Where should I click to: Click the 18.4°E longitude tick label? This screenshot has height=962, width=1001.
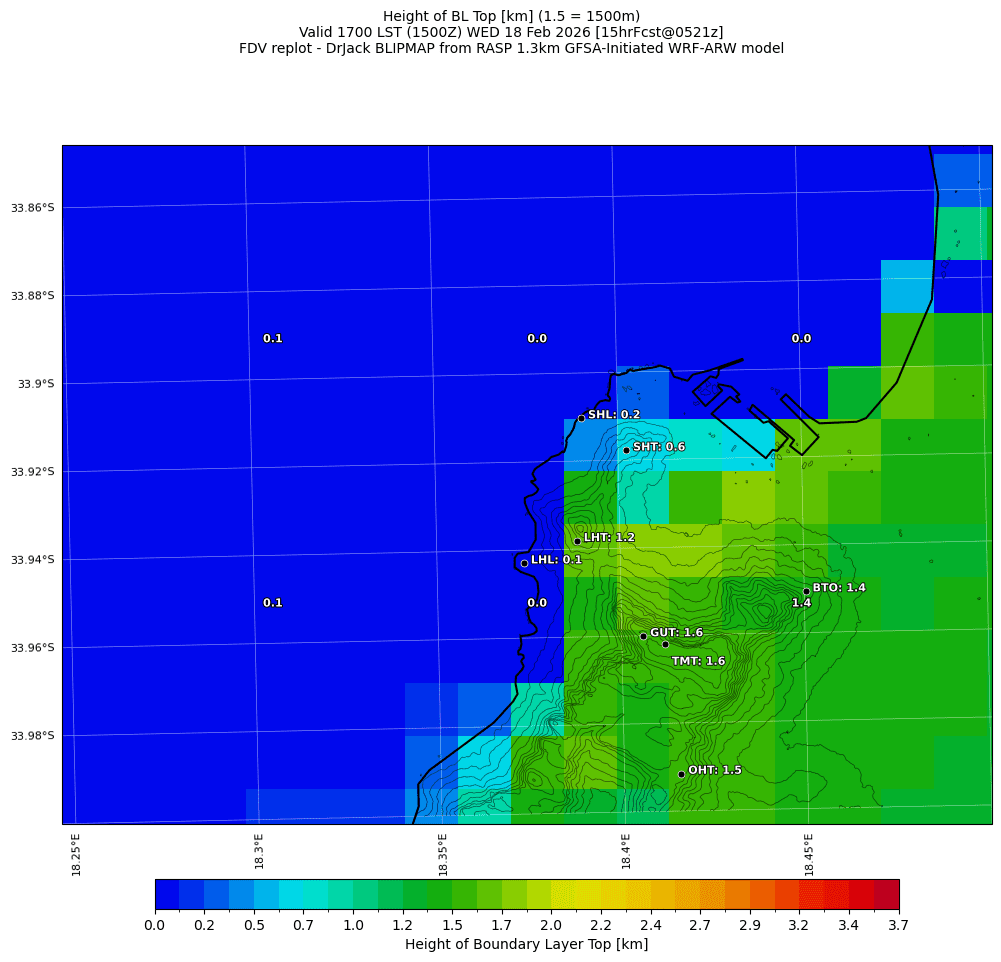point(626,853)
